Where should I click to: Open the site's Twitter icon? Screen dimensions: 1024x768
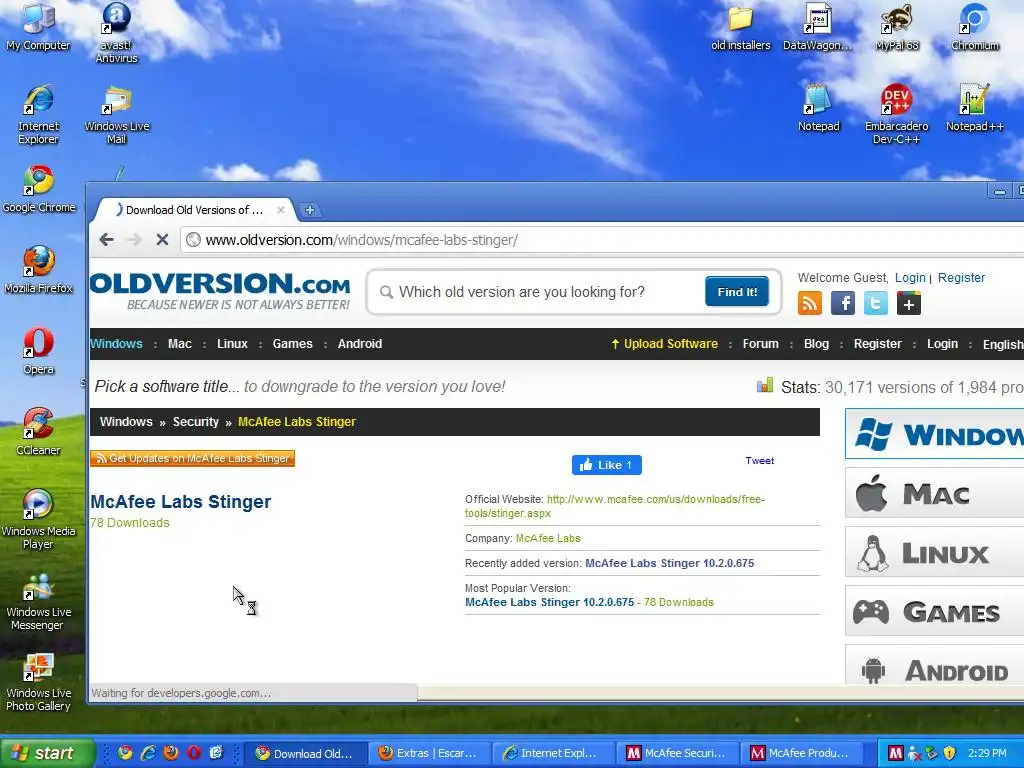tap(876, 304)
